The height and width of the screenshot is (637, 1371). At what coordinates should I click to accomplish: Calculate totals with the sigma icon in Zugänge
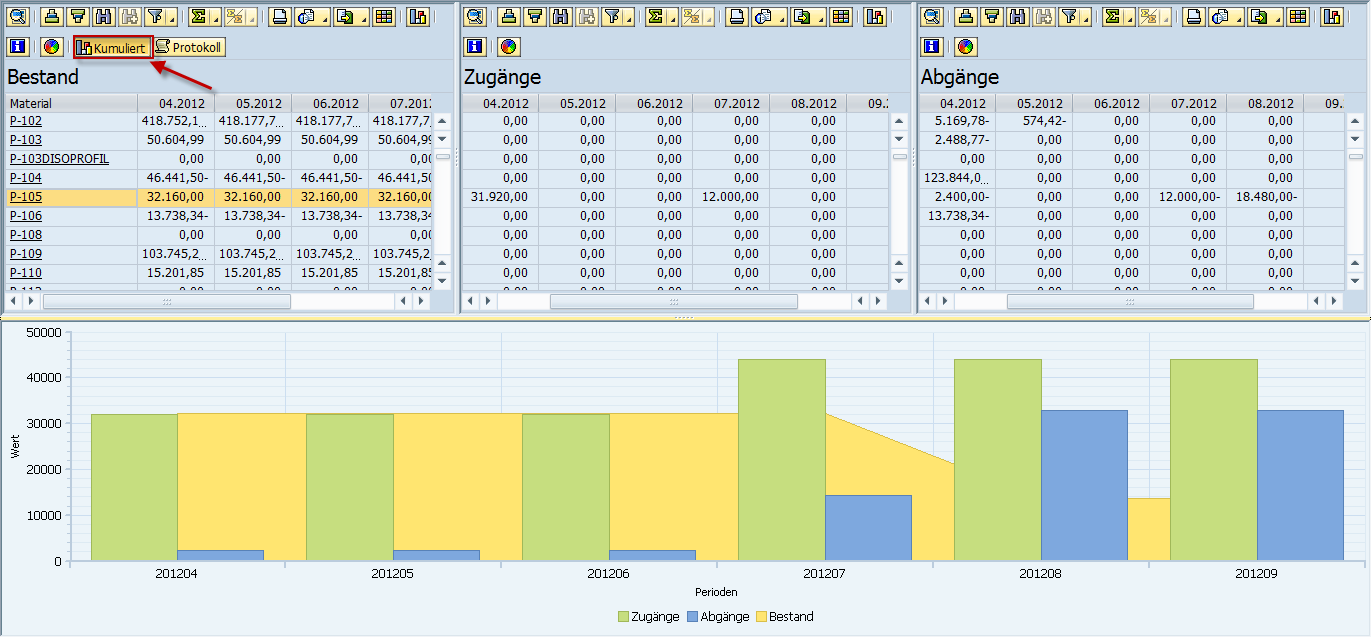pos(657,17)
